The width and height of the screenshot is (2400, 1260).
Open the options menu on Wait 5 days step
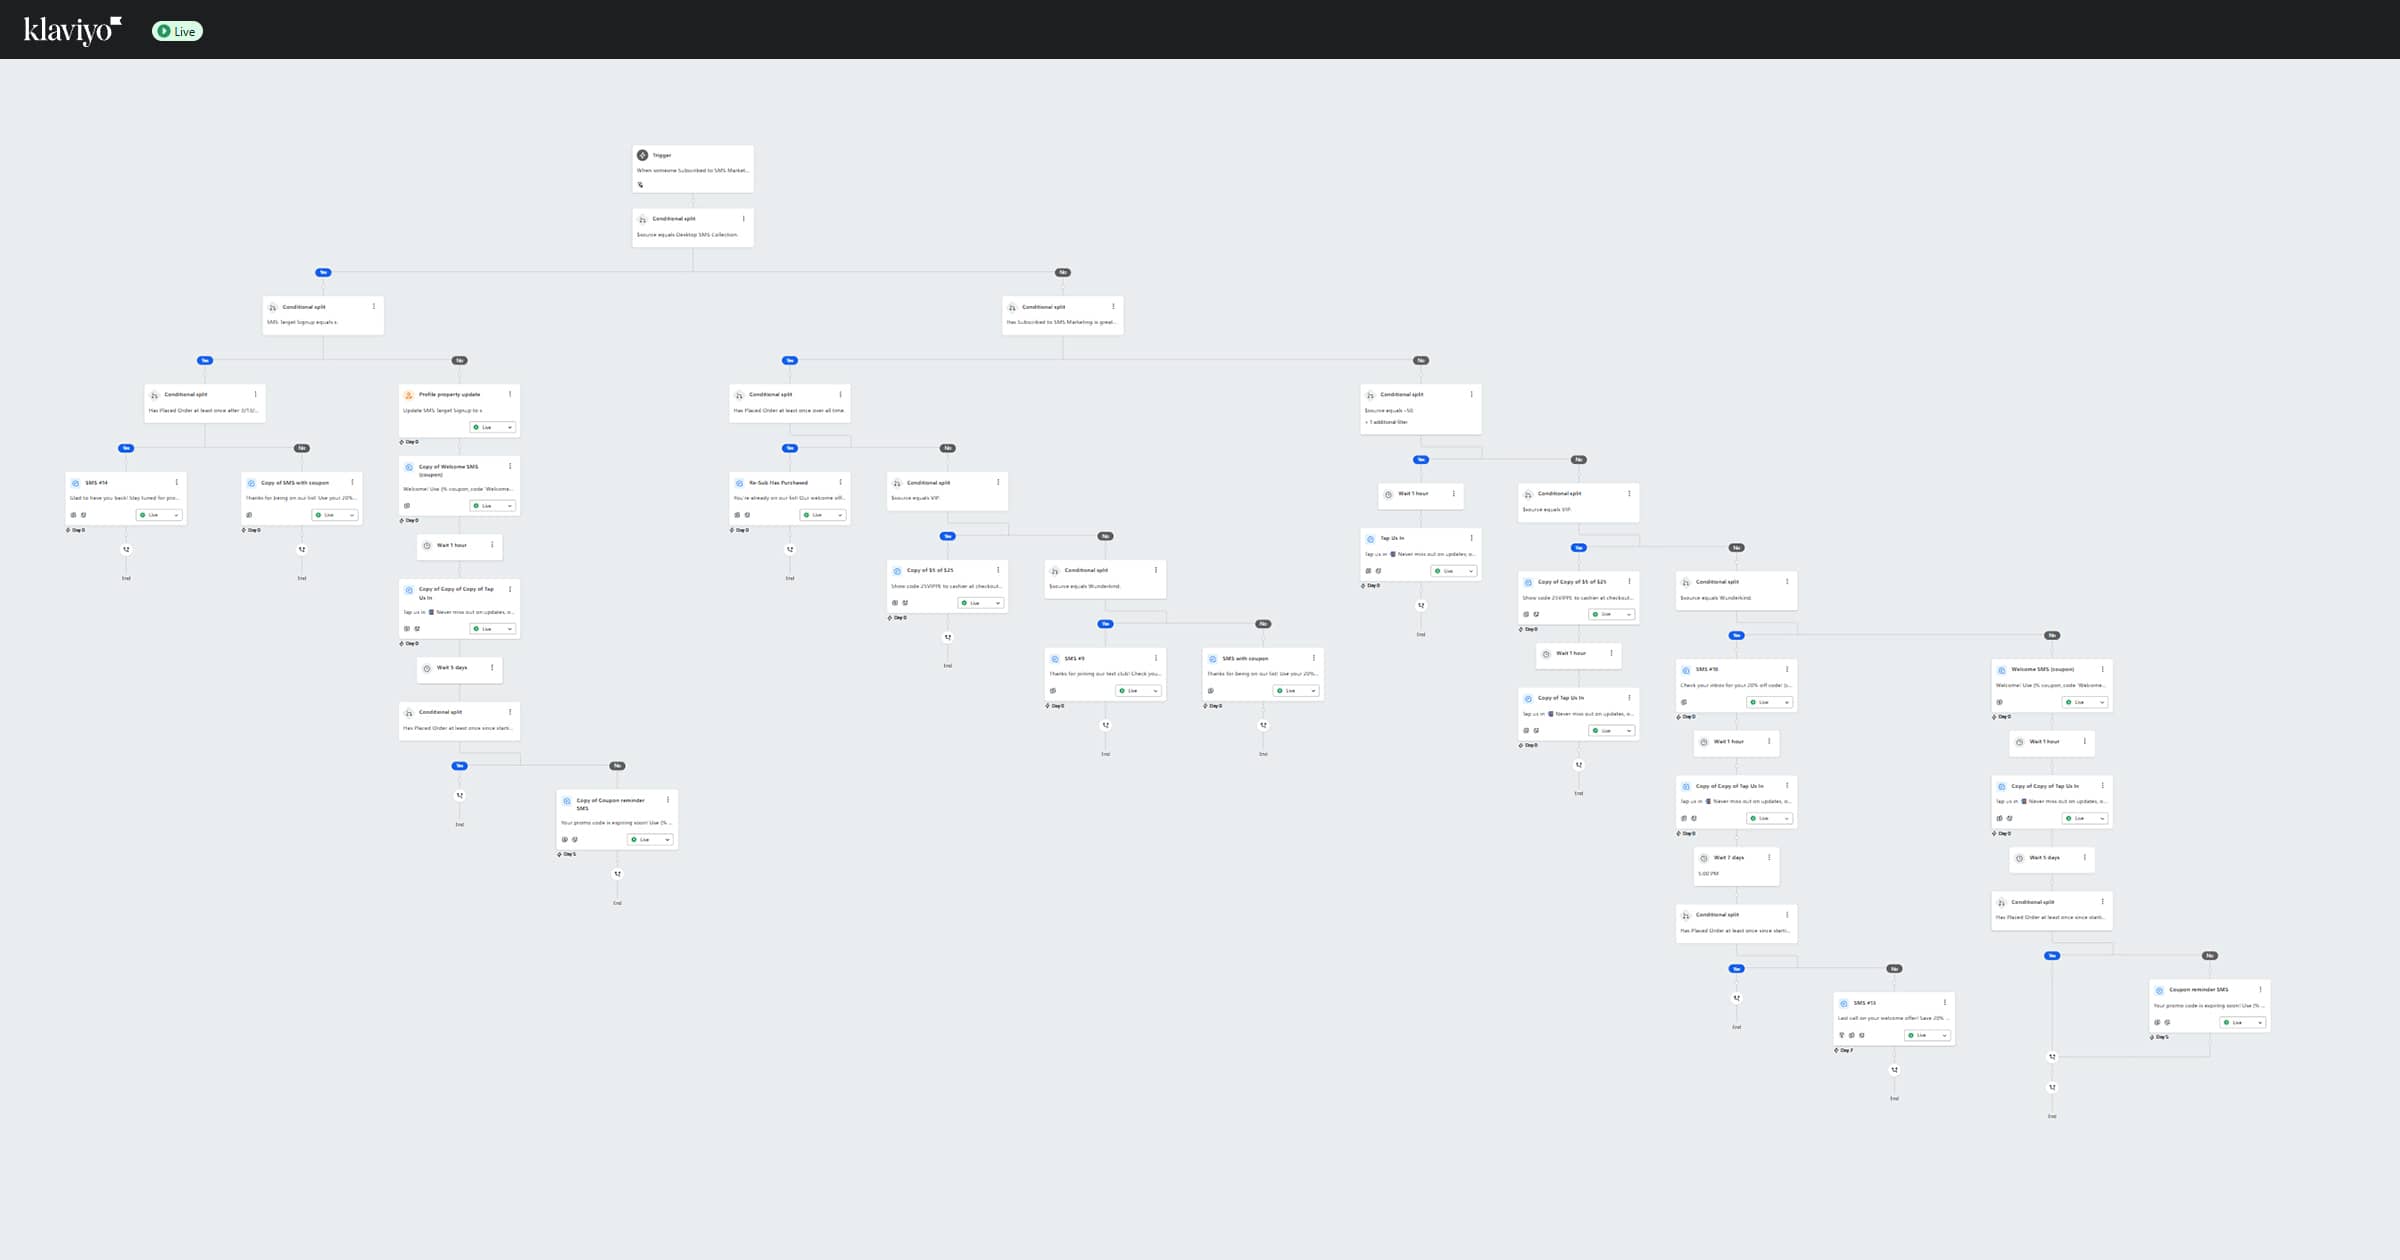pyautogui.click(x=491, y=667)
